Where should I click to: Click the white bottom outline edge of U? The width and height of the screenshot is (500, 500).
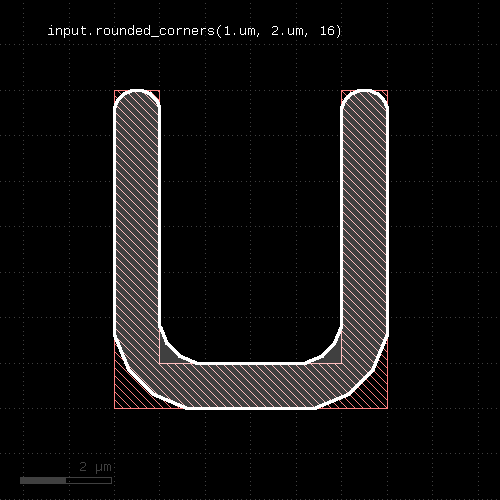(x=251, y=408)
